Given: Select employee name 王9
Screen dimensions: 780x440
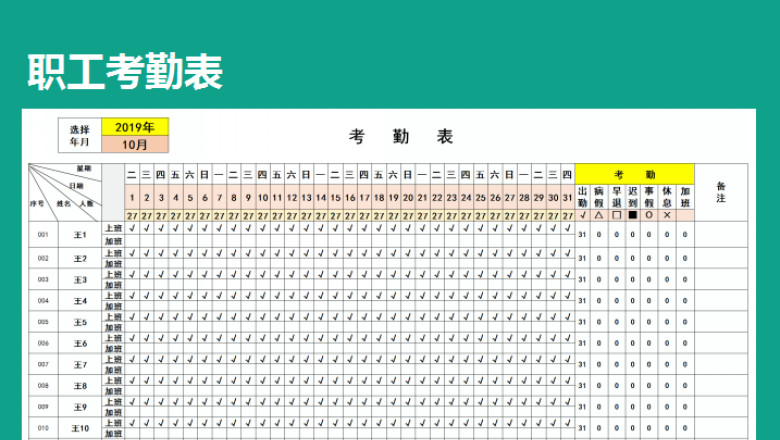Looking at the screenshot, I should click(80, 407).
